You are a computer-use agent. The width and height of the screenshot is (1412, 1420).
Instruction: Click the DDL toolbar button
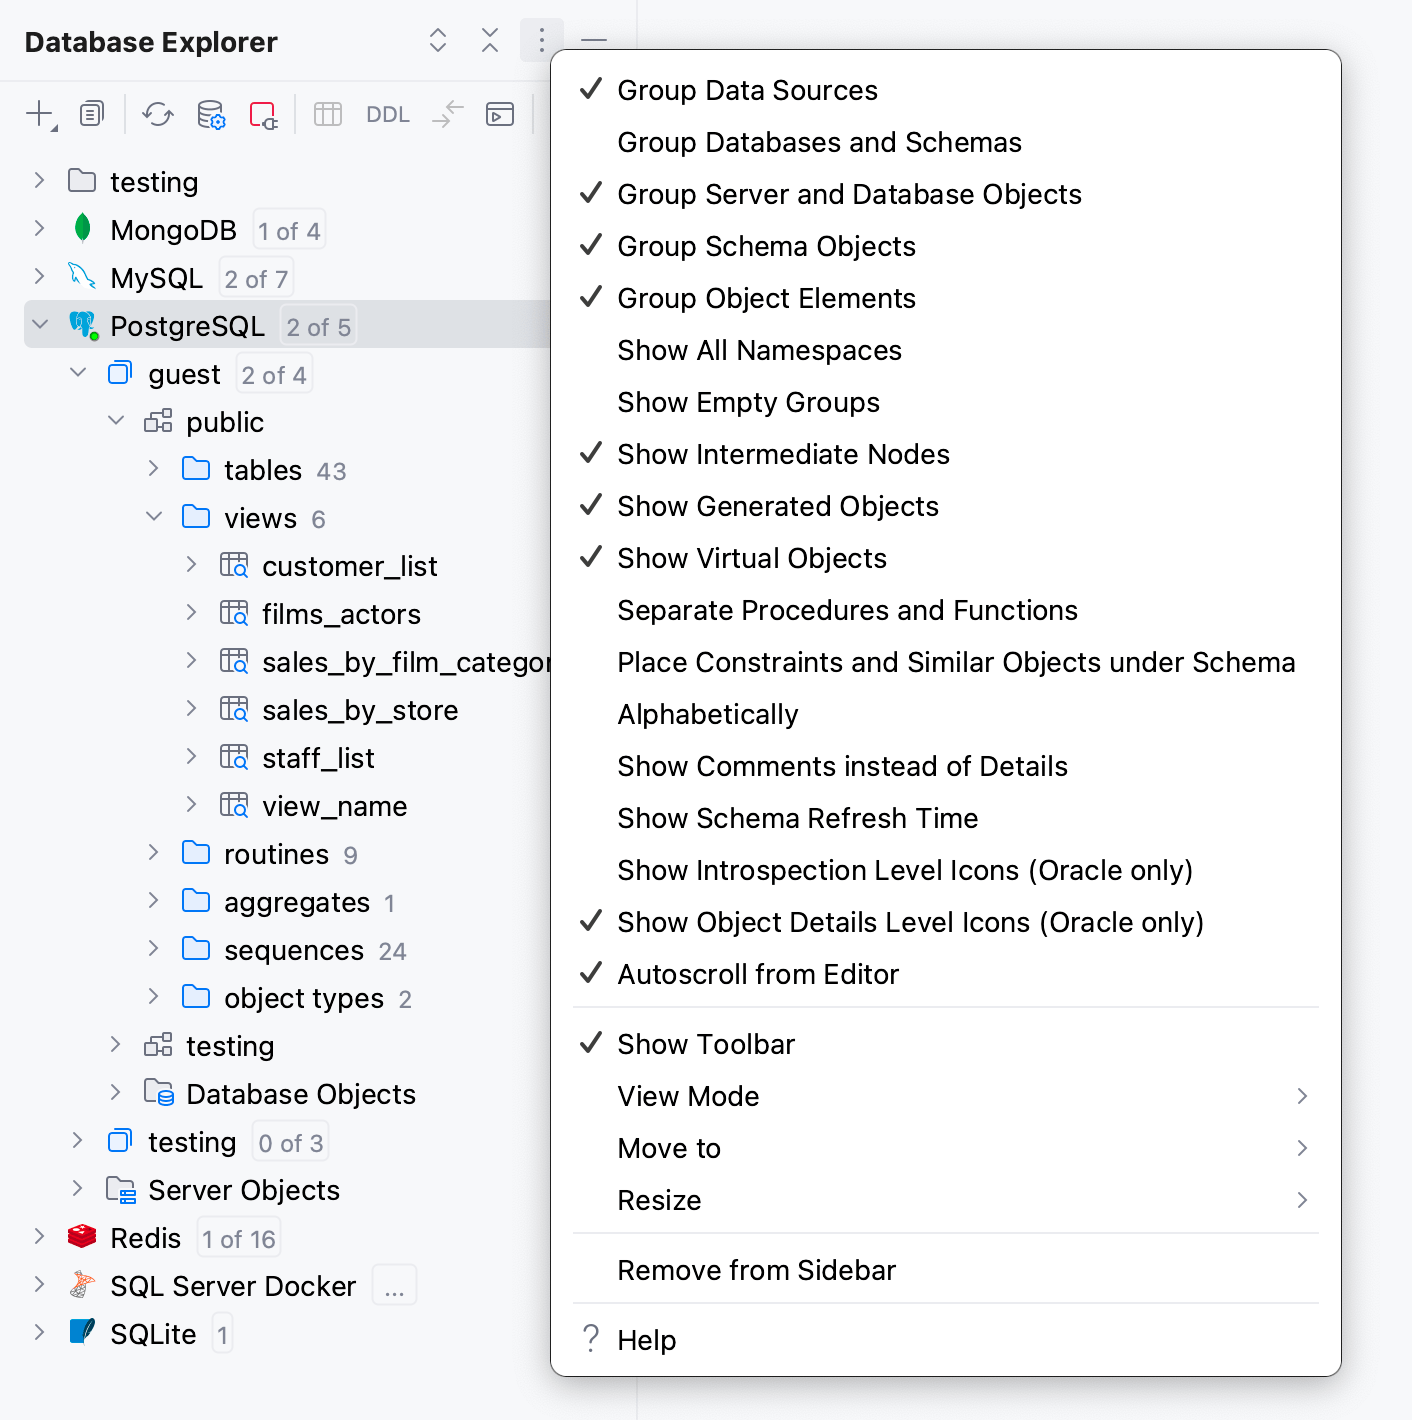pos(388,114)
